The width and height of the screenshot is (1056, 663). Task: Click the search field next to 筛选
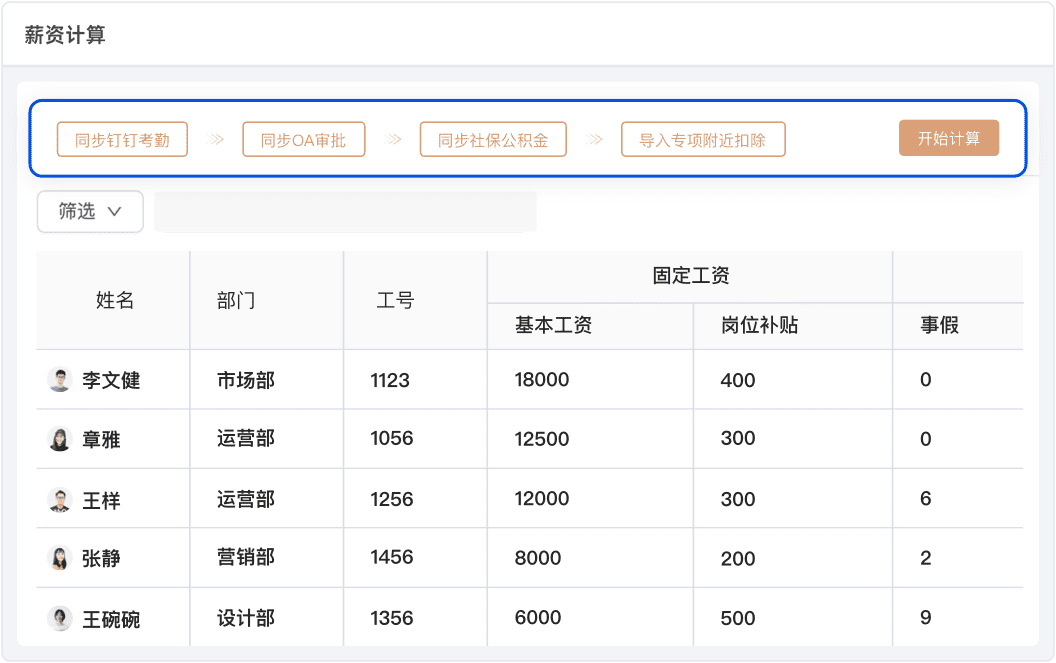pyautogui.click(x=345, y=212)
